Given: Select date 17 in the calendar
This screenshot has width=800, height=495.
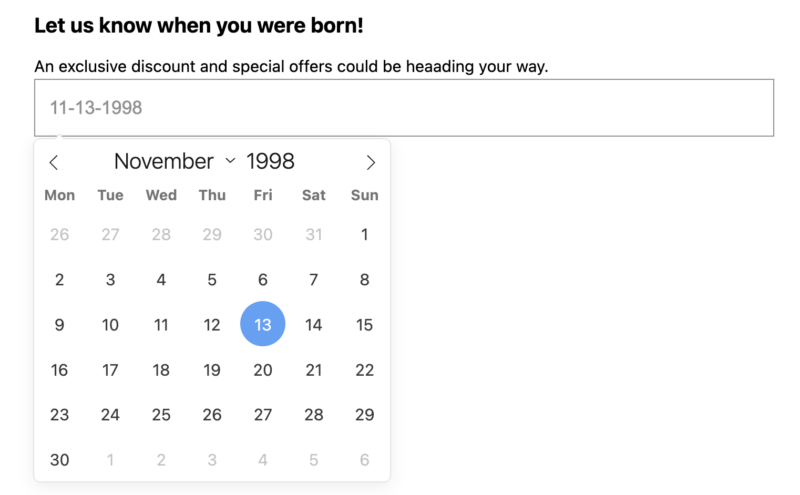Looking at the screenshot, I should tap(110, 370).
